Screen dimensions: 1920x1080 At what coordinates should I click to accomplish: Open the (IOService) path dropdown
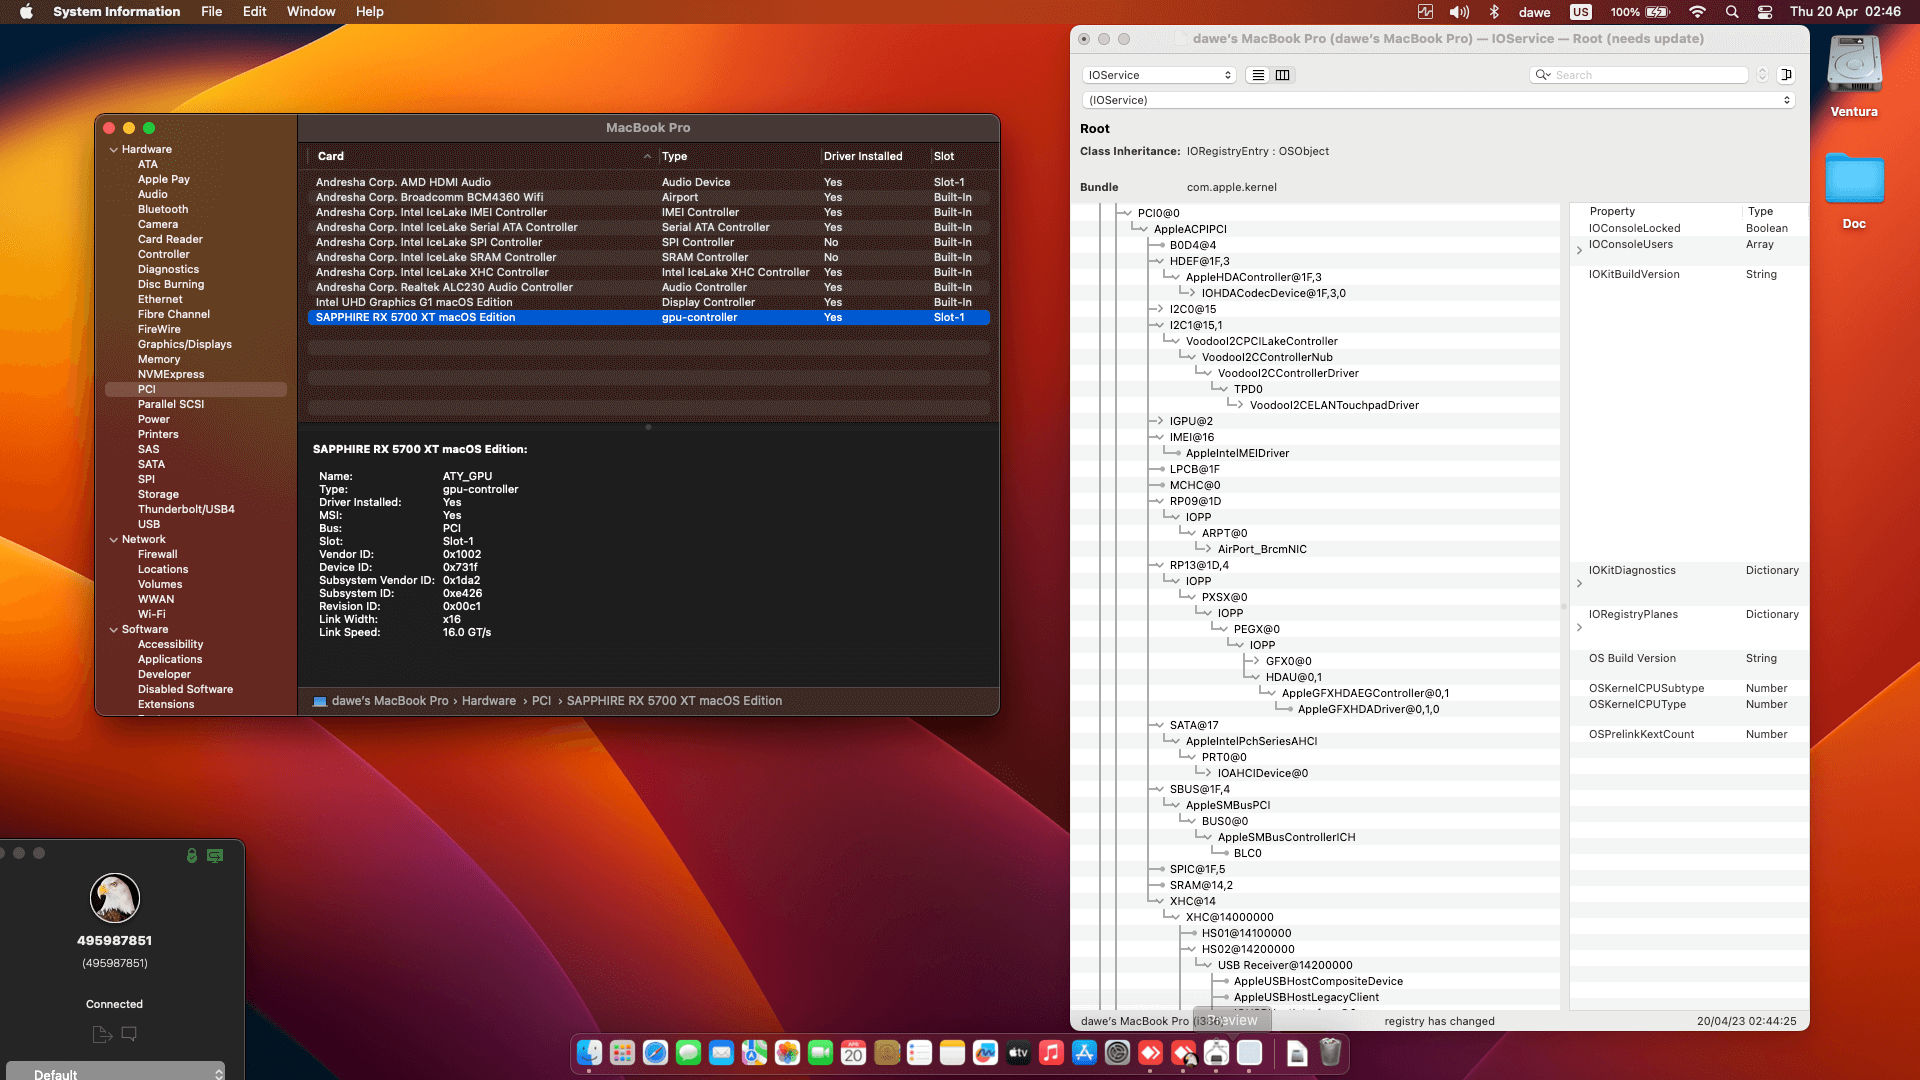click(1438, 100)
